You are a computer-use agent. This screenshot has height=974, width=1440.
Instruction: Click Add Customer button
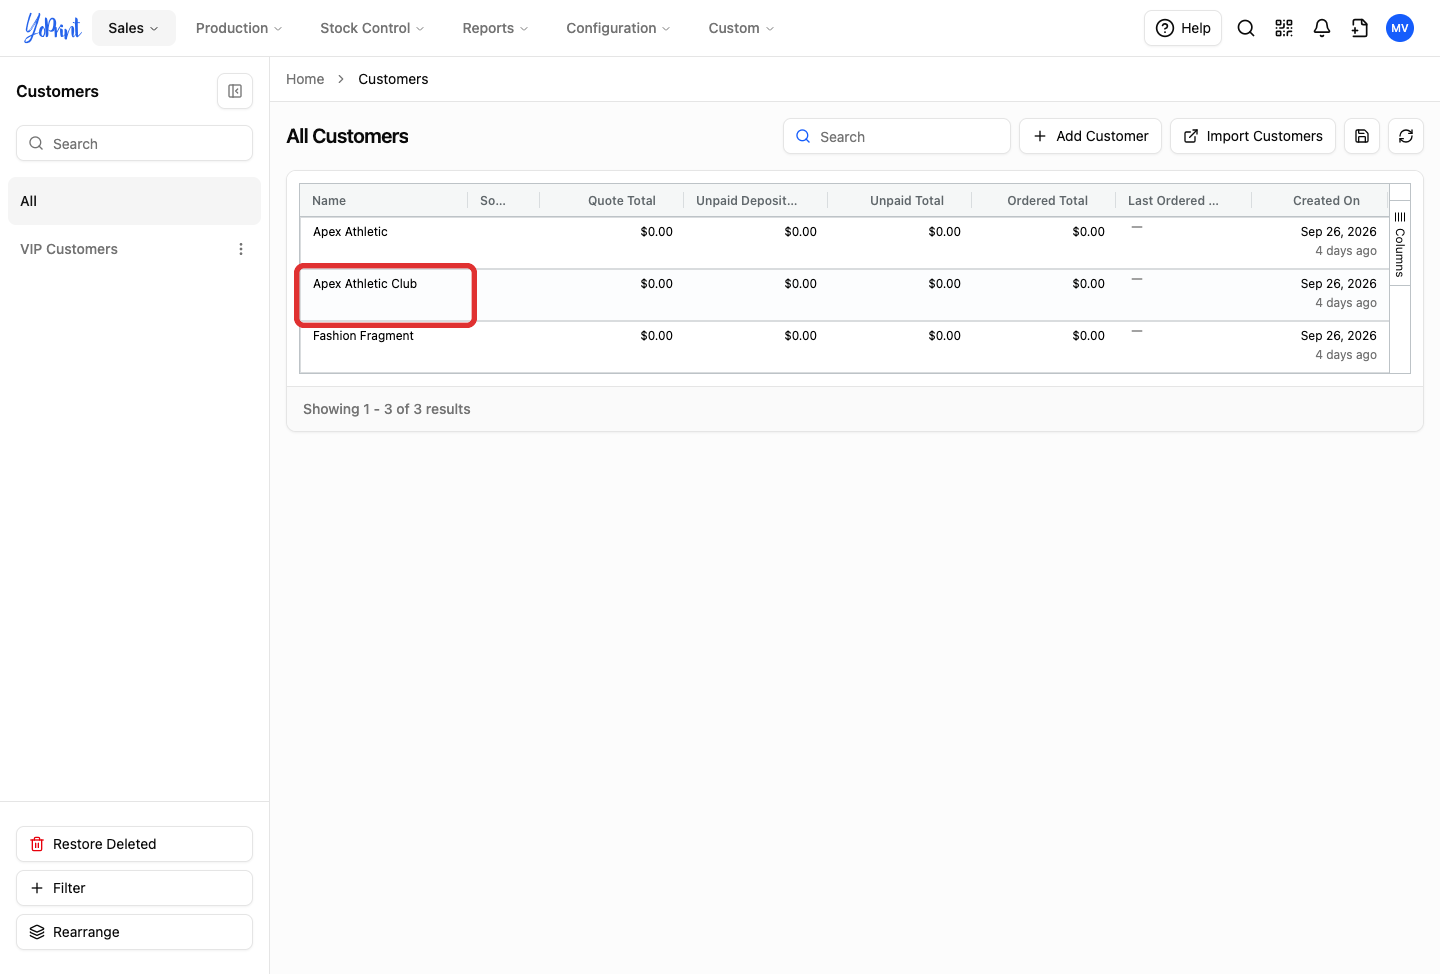point(1090,136)
